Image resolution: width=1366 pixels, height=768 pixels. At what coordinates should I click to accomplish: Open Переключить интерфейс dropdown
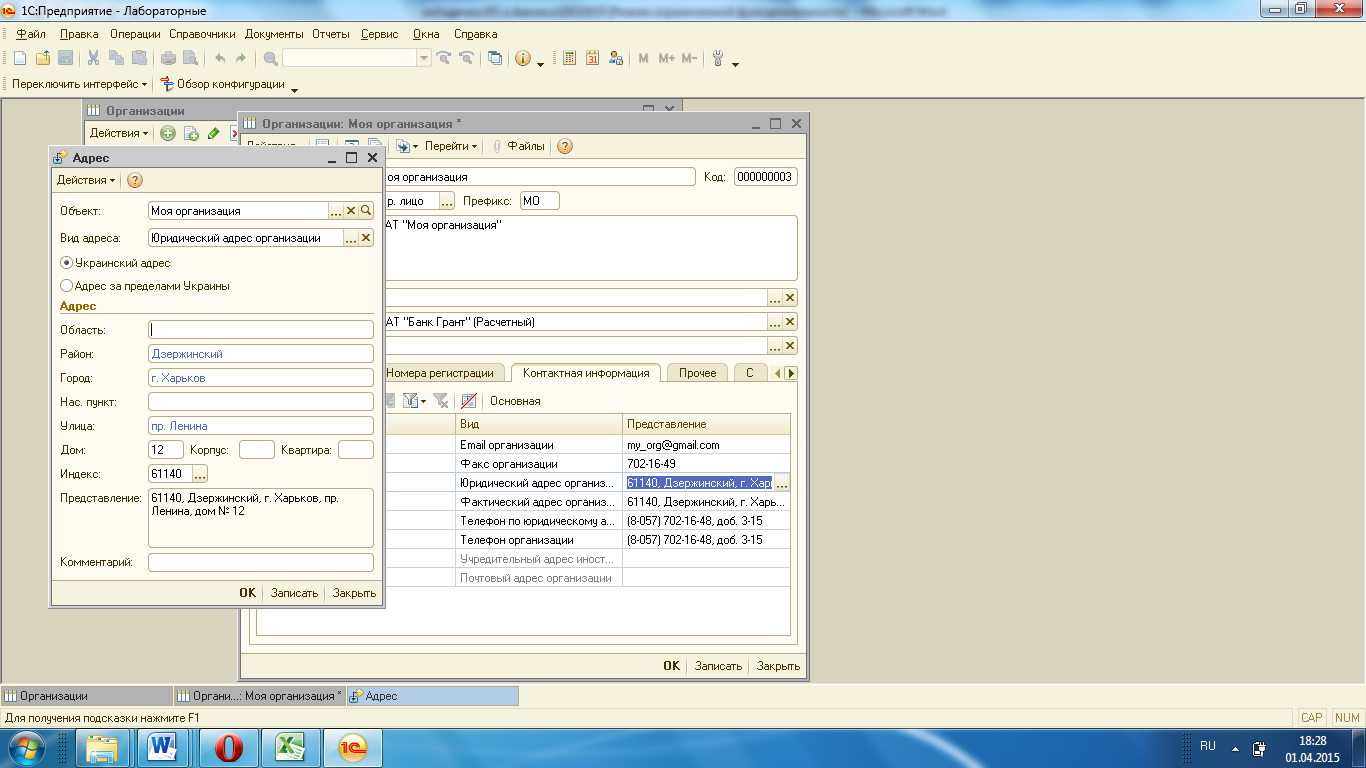(x=79, y=84)
